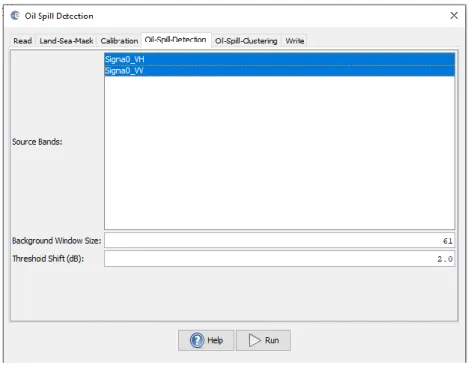Viewport: 468px width, 365px height.
Task: Open the Land-Sea-Mask tab
Action: click(66, 41)
